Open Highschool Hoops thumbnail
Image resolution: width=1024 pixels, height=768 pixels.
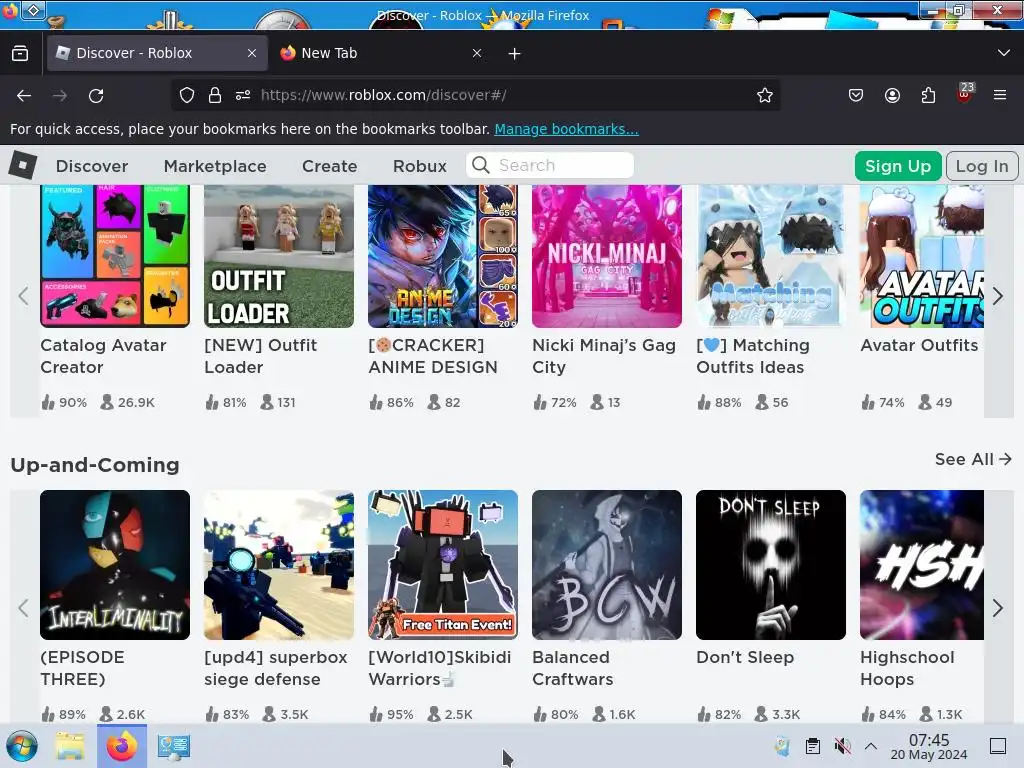click(x=922, y=565)
